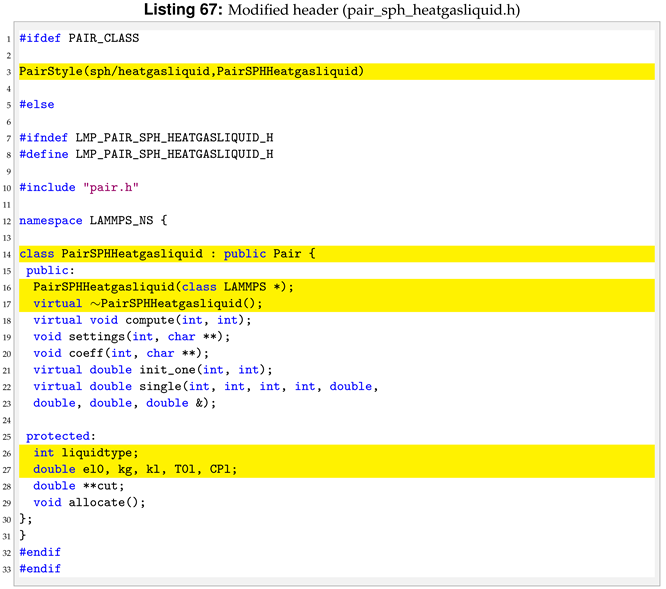Click highlighted 'double el0, kg, kl, T0l, CPl;' line
The image size is (666, 589).
coord(135,469)
